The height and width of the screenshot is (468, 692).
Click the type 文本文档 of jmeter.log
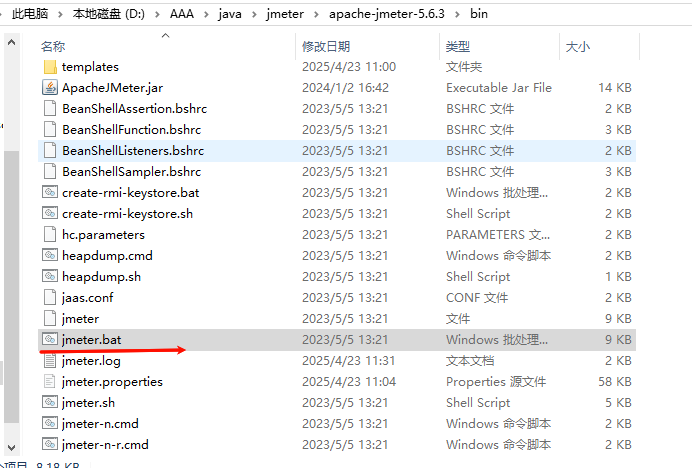[x=470, y=361]
